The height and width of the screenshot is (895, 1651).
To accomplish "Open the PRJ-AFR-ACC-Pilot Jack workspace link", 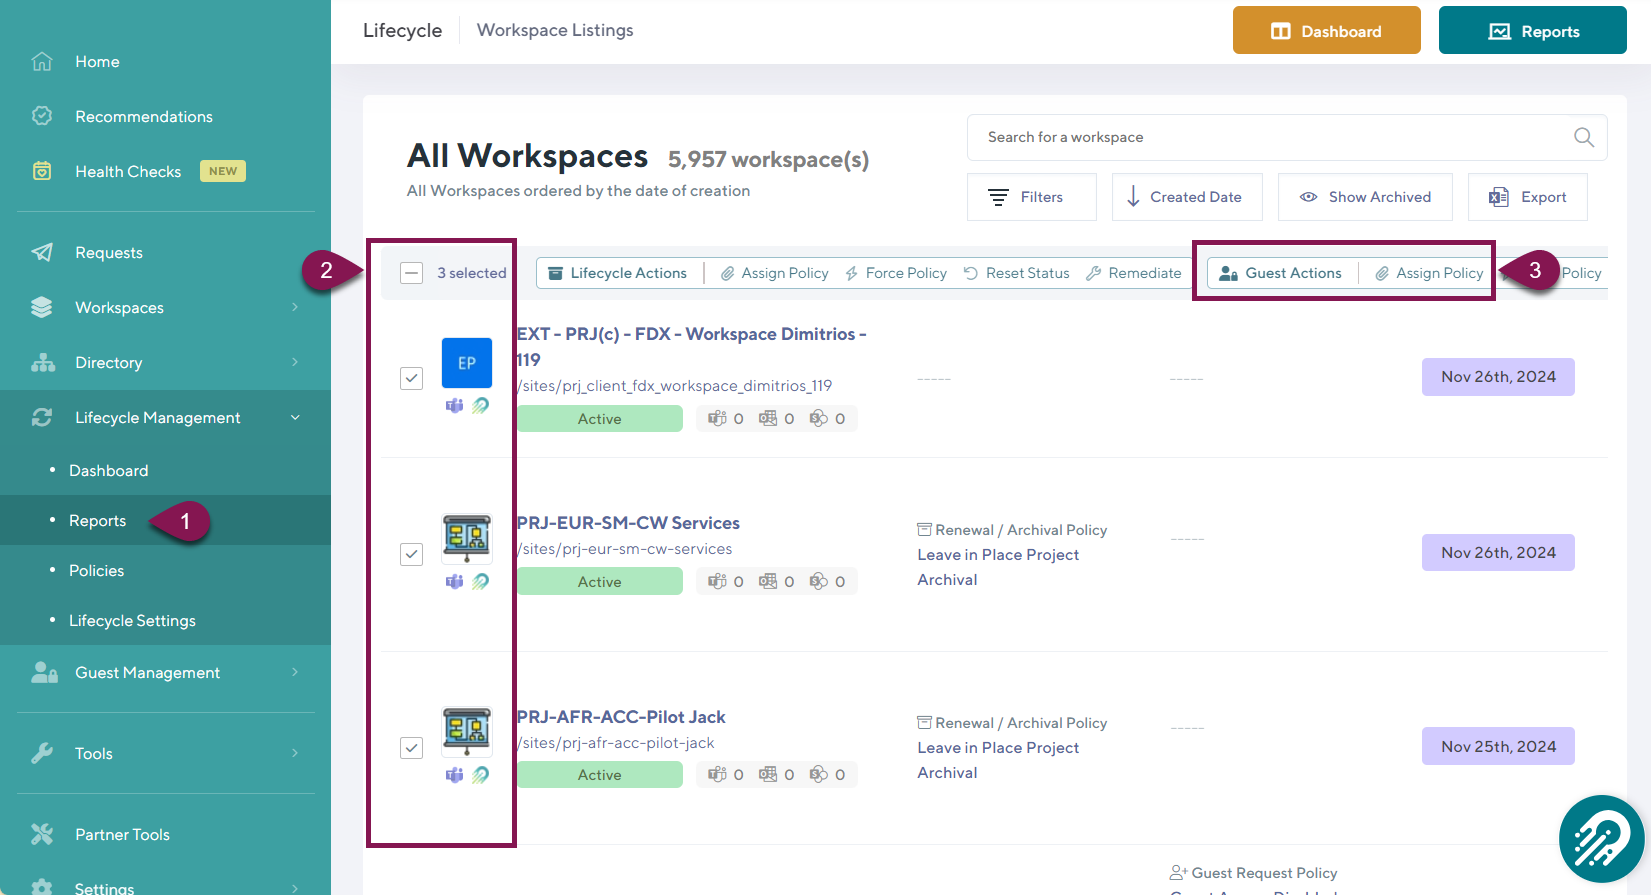I will 621,717.
